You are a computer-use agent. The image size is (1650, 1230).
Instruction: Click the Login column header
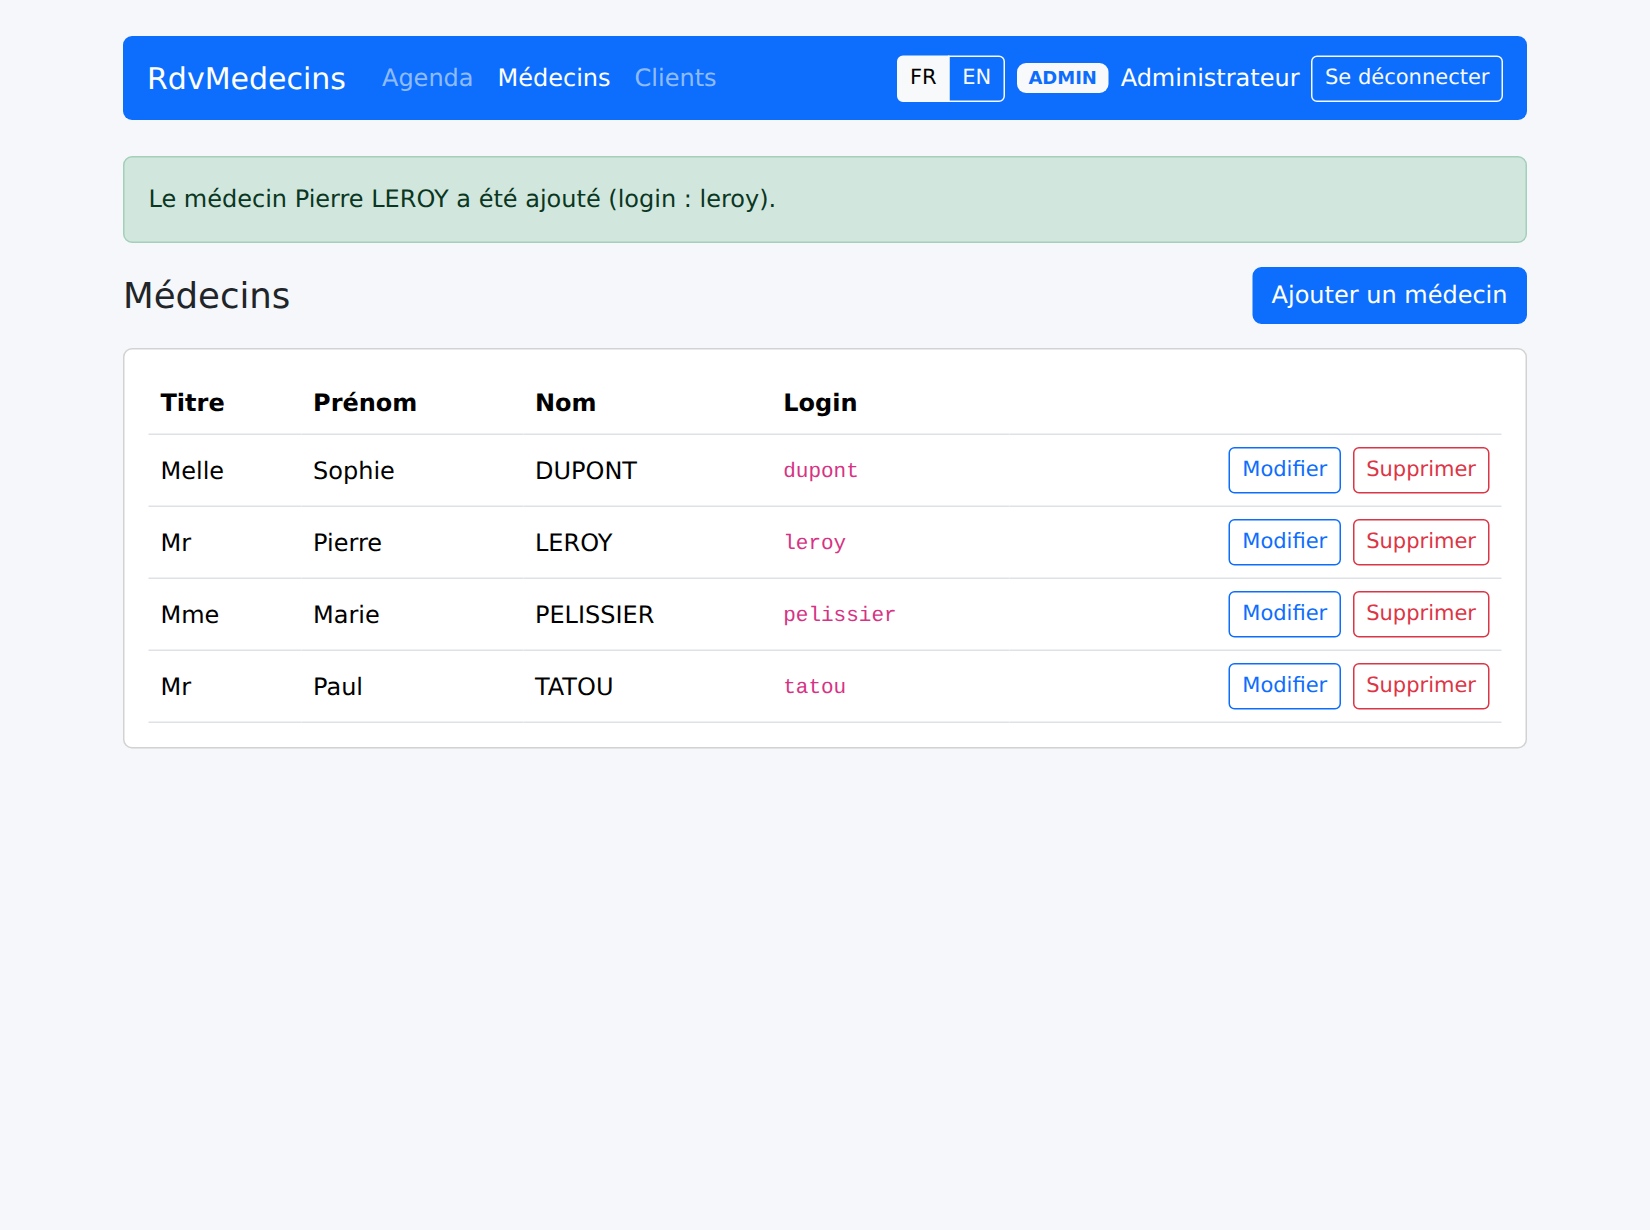tap(820, 403)
